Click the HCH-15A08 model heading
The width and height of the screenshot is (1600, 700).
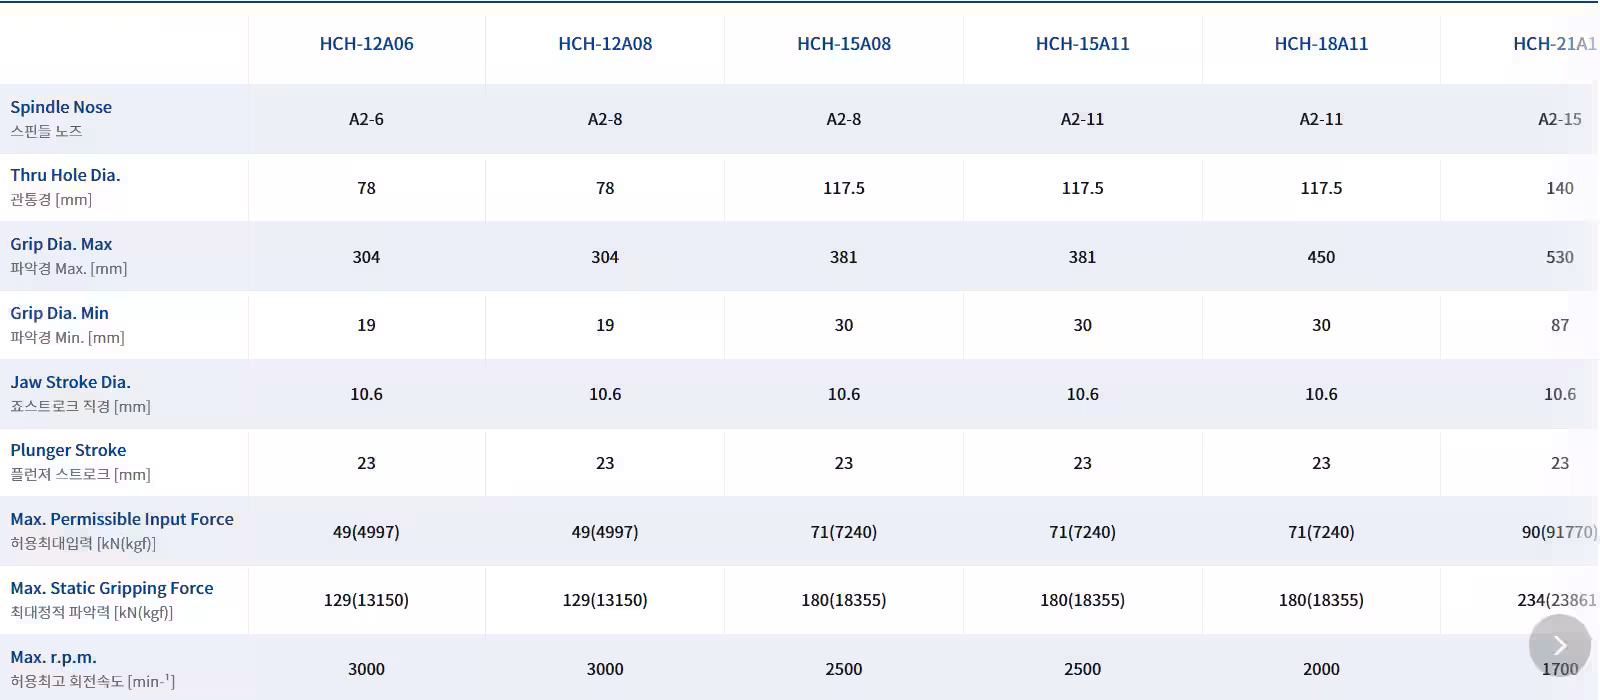(844, 44)
